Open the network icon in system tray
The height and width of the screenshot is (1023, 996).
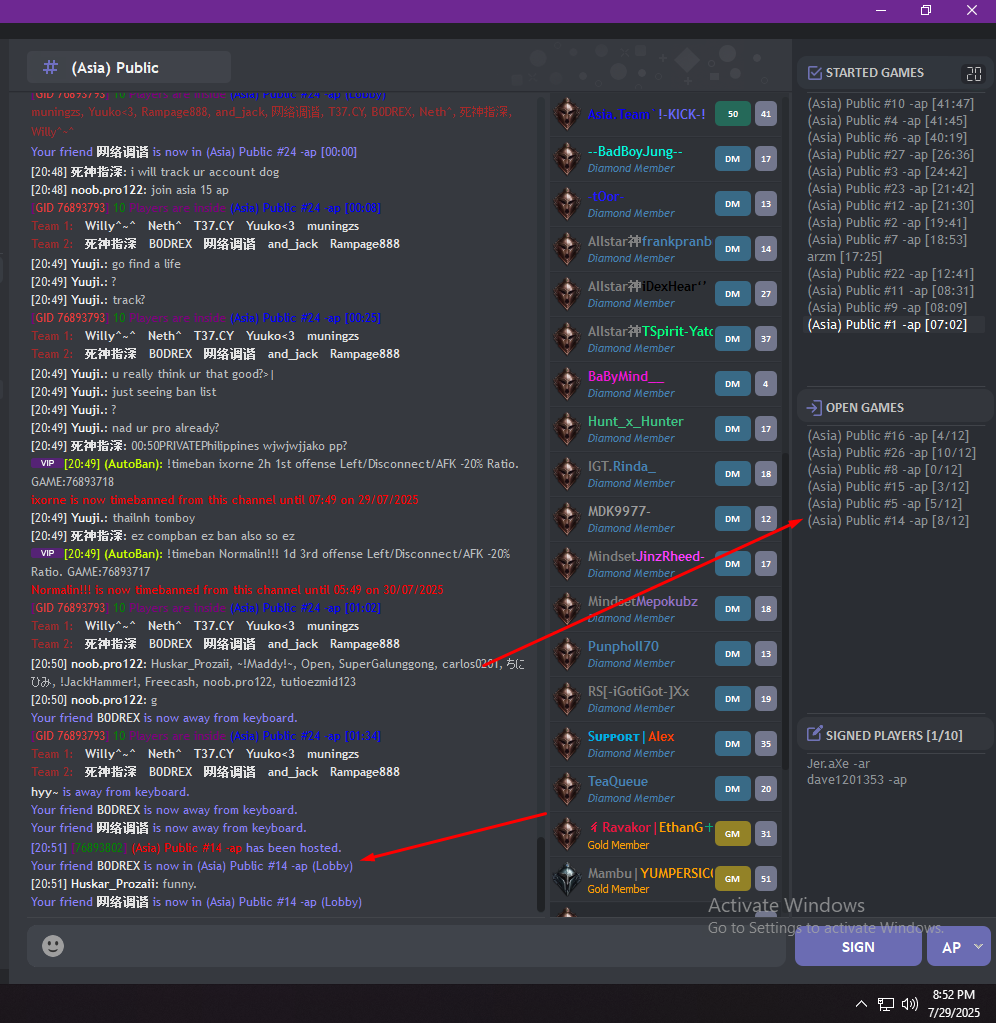point(886,1004)
